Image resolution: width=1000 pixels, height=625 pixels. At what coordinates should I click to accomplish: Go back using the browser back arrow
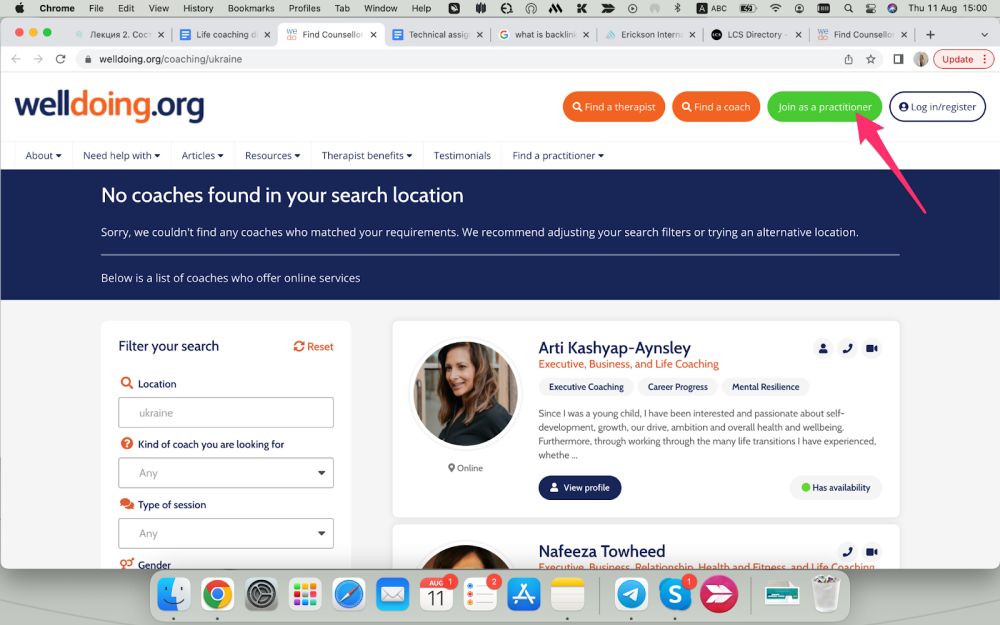pyautogui.click(x=16, y=59)
